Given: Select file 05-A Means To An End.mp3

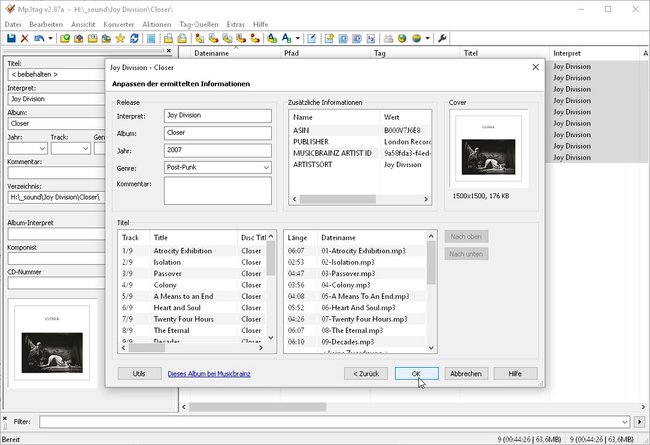Looking at the screenshot, I should pyautogui.click(x=356, y=297).
